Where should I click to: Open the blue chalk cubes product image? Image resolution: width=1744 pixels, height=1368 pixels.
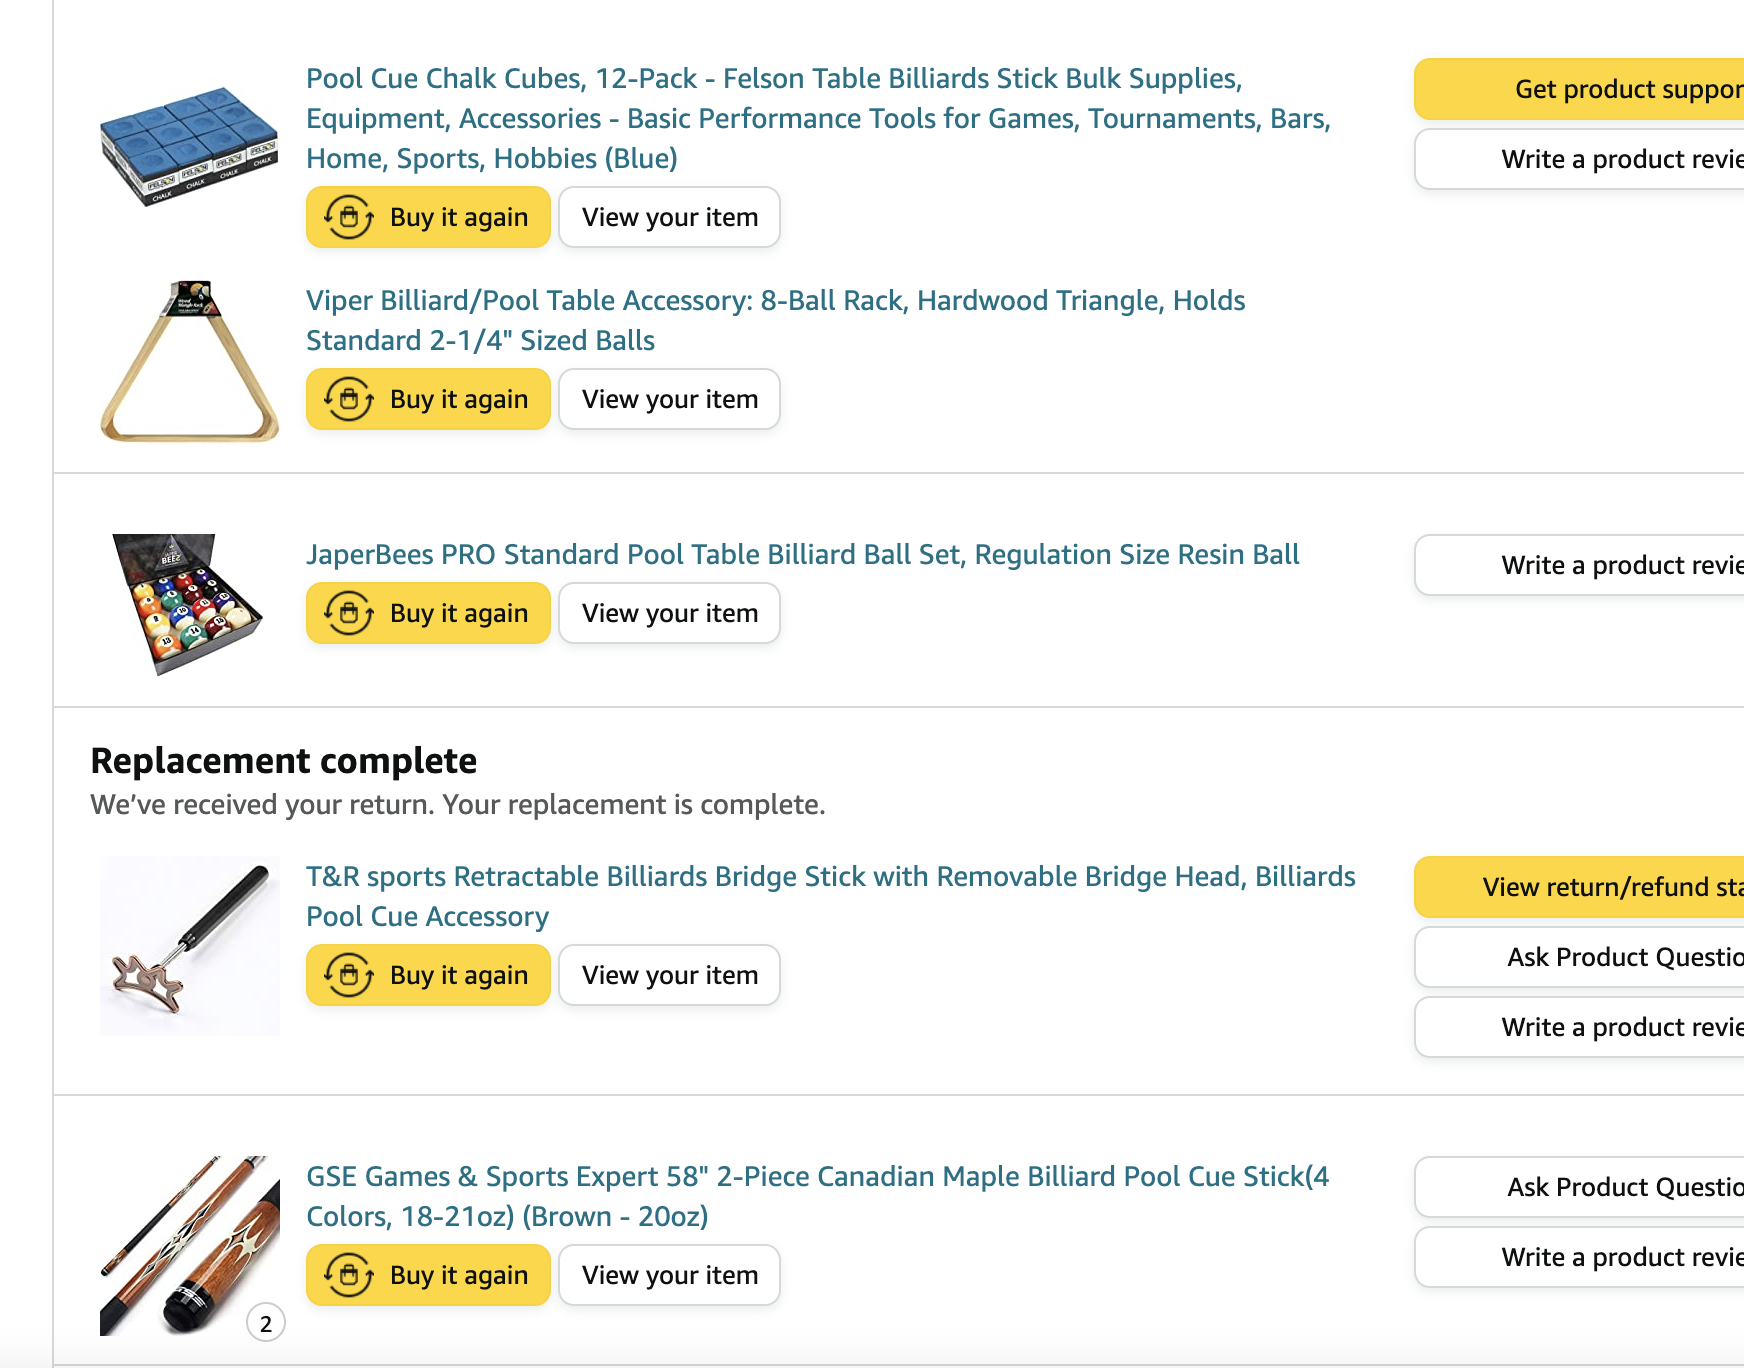coord(189,145)
